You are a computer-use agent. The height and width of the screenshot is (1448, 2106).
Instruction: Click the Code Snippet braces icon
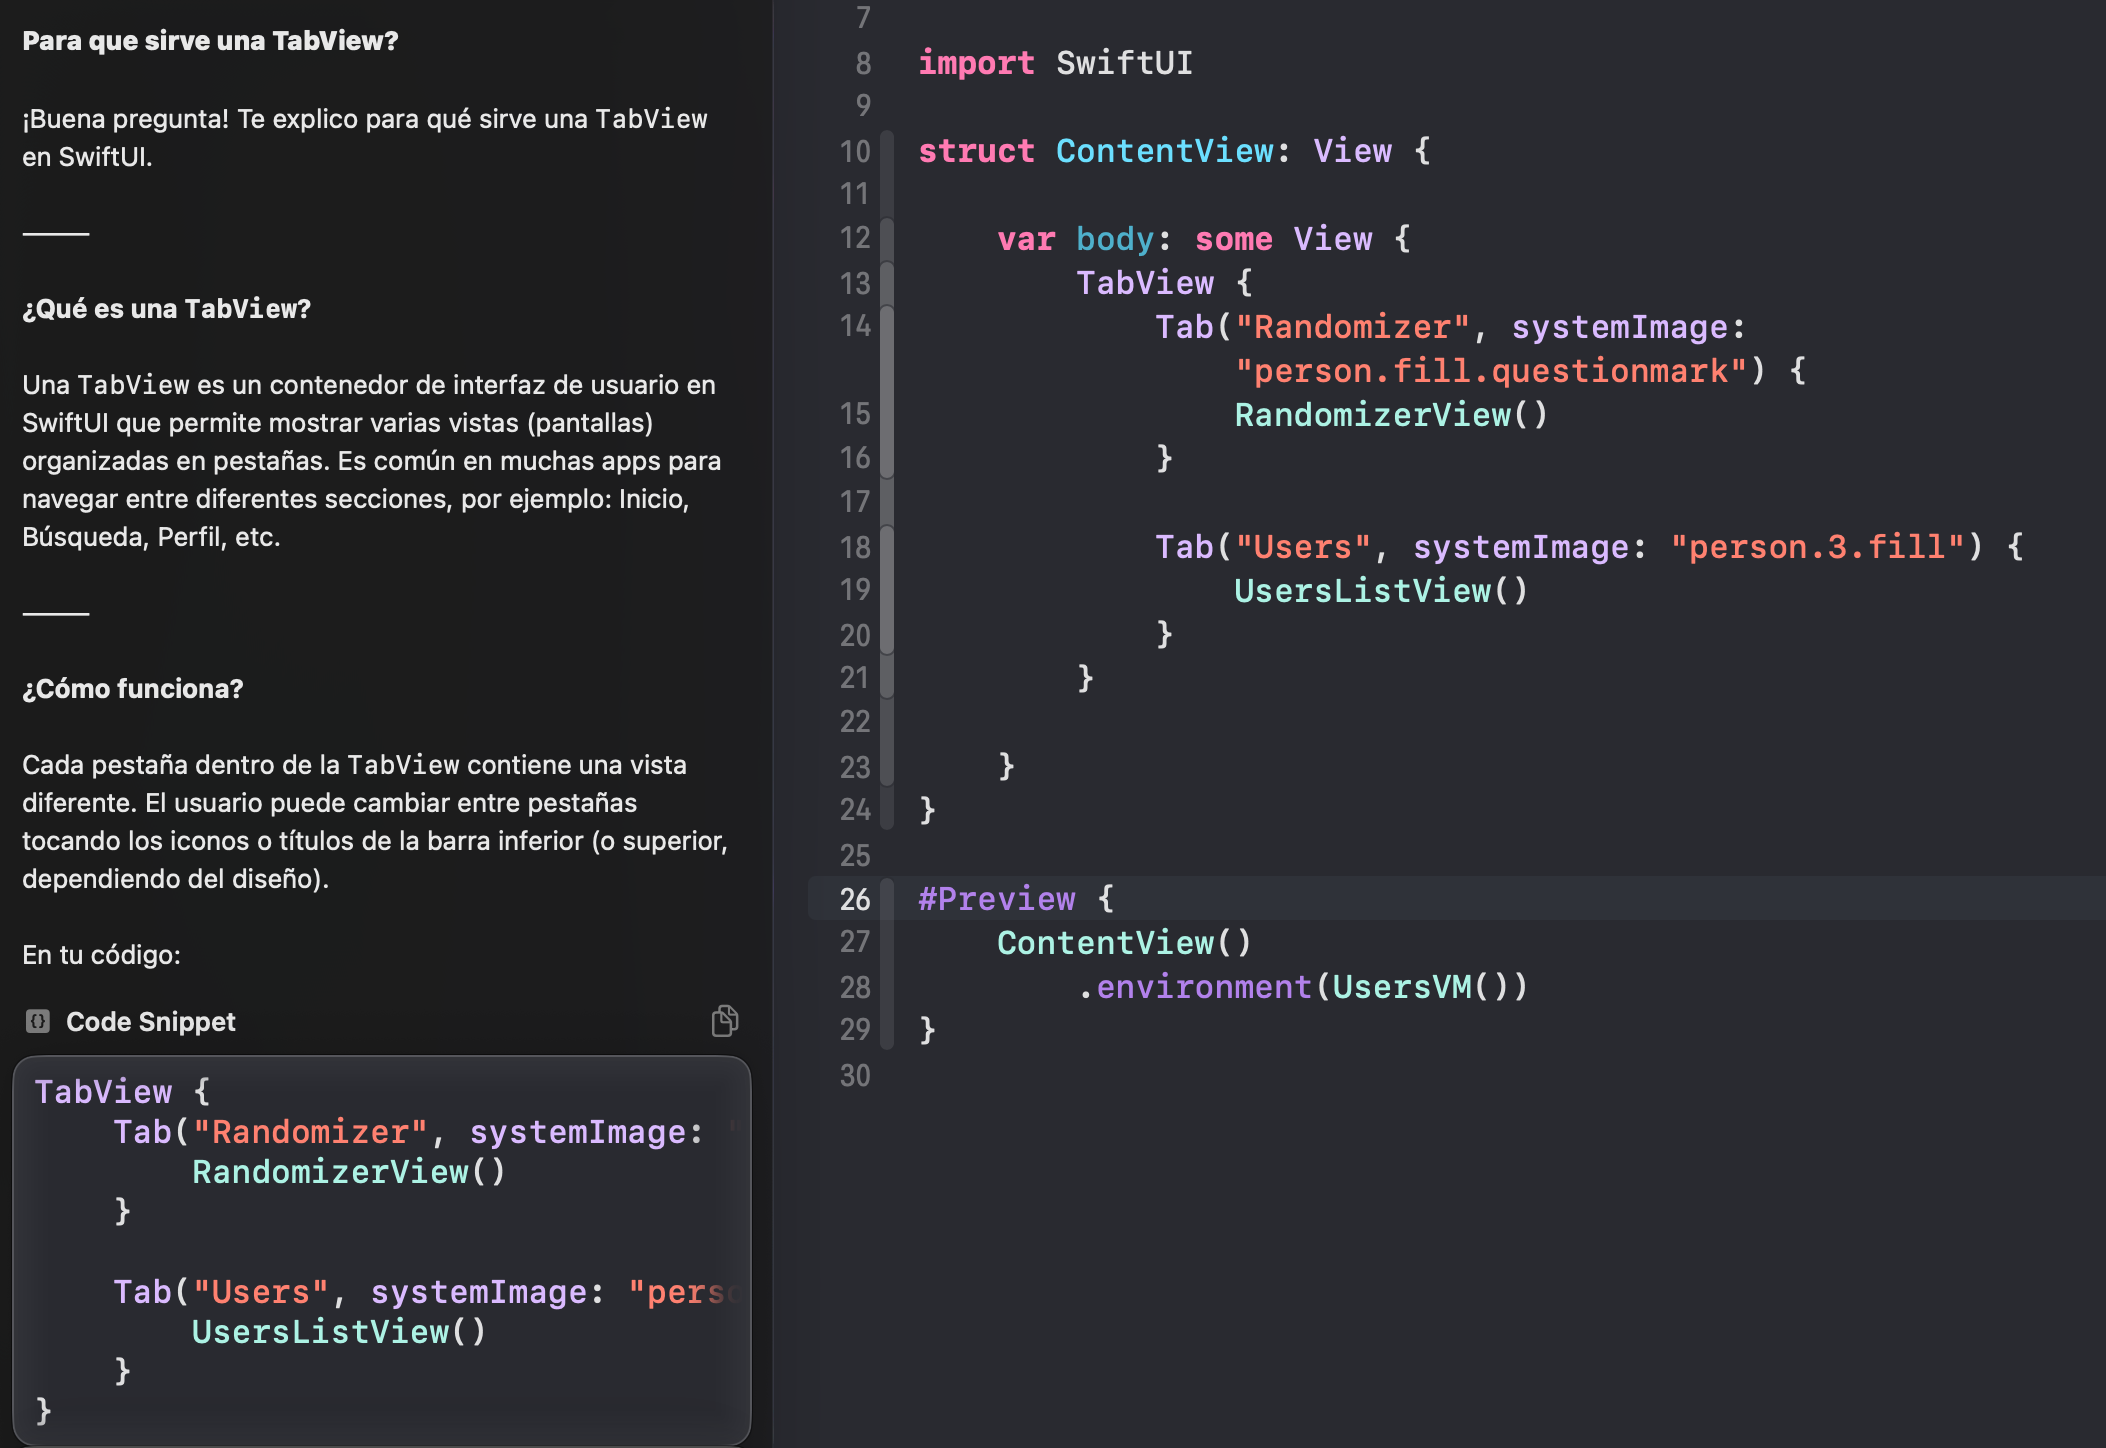click(38, 1021)
